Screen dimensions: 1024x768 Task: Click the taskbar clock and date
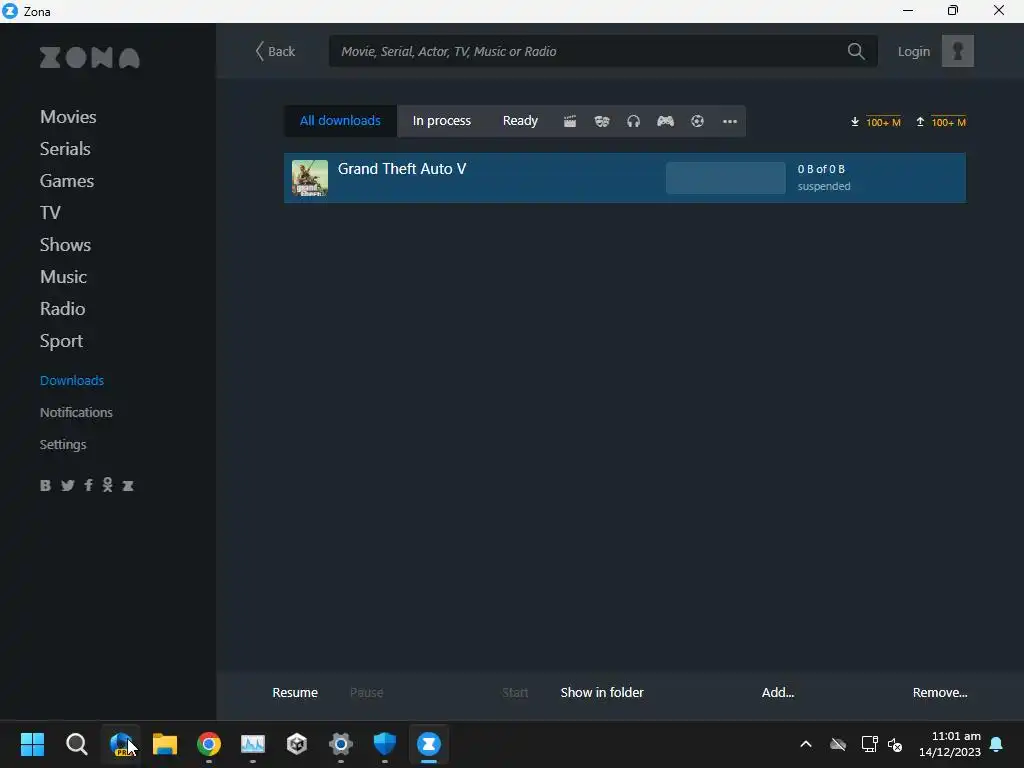click(x=950, y=744)
